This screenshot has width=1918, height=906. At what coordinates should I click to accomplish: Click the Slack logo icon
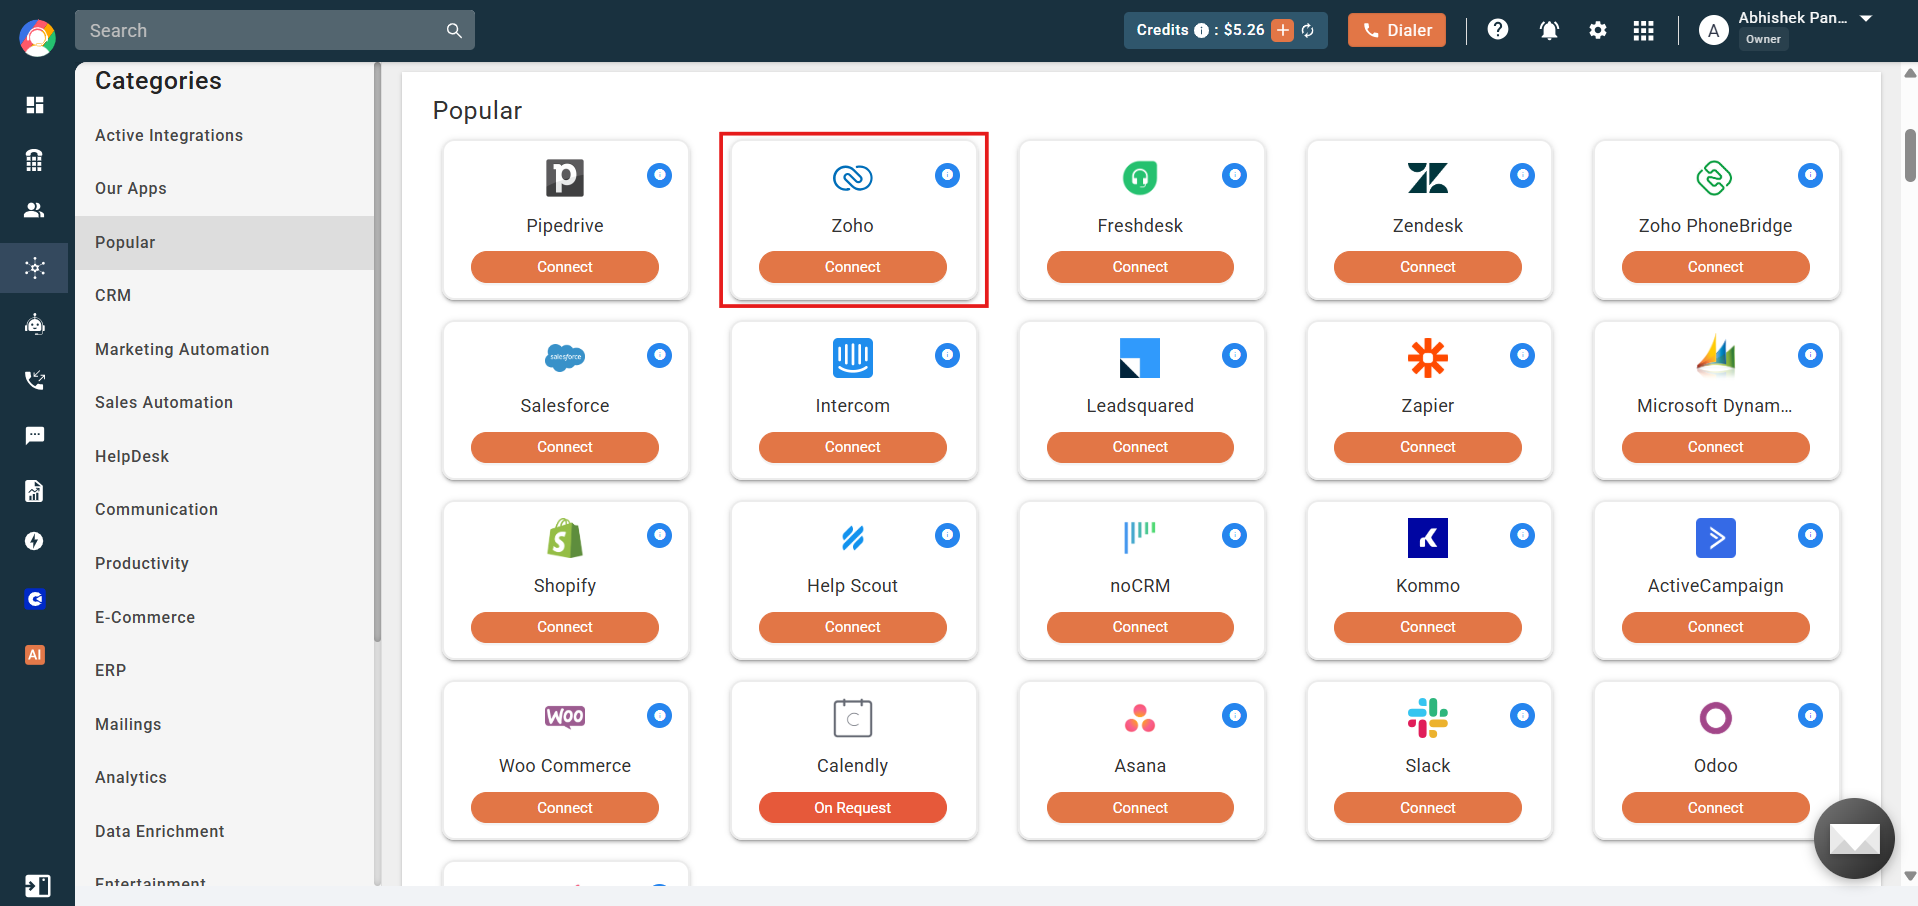1428,718
